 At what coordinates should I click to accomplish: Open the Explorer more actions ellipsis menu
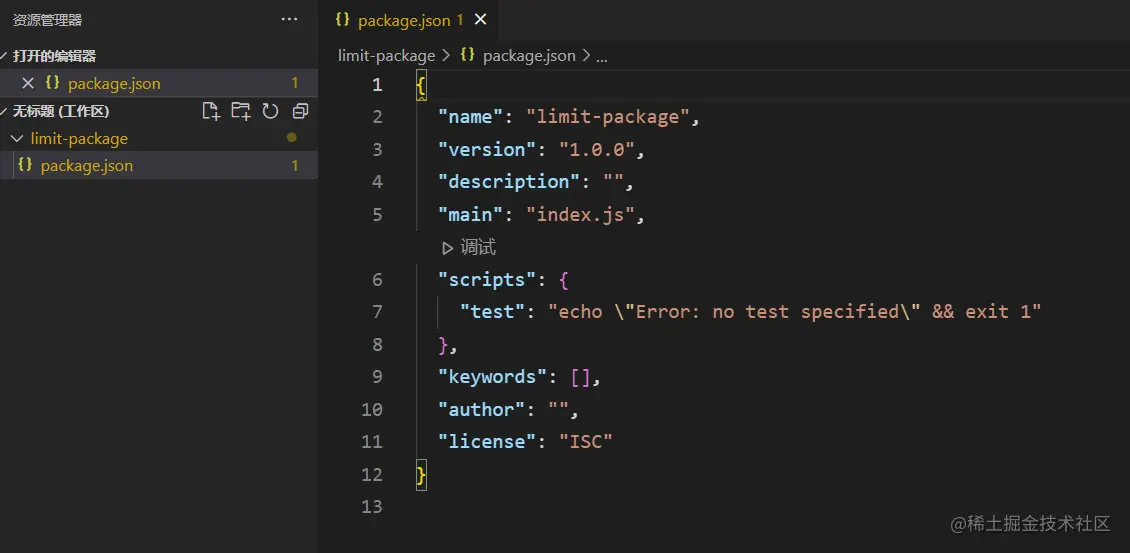pos(289,19)
